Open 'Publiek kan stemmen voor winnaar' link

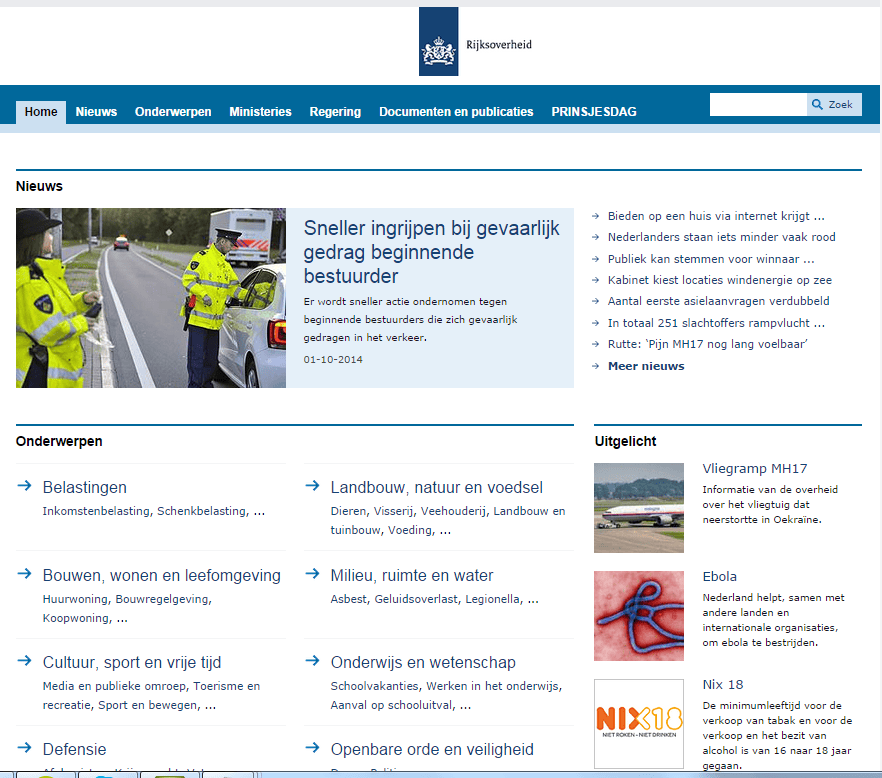tap(711, 259)
